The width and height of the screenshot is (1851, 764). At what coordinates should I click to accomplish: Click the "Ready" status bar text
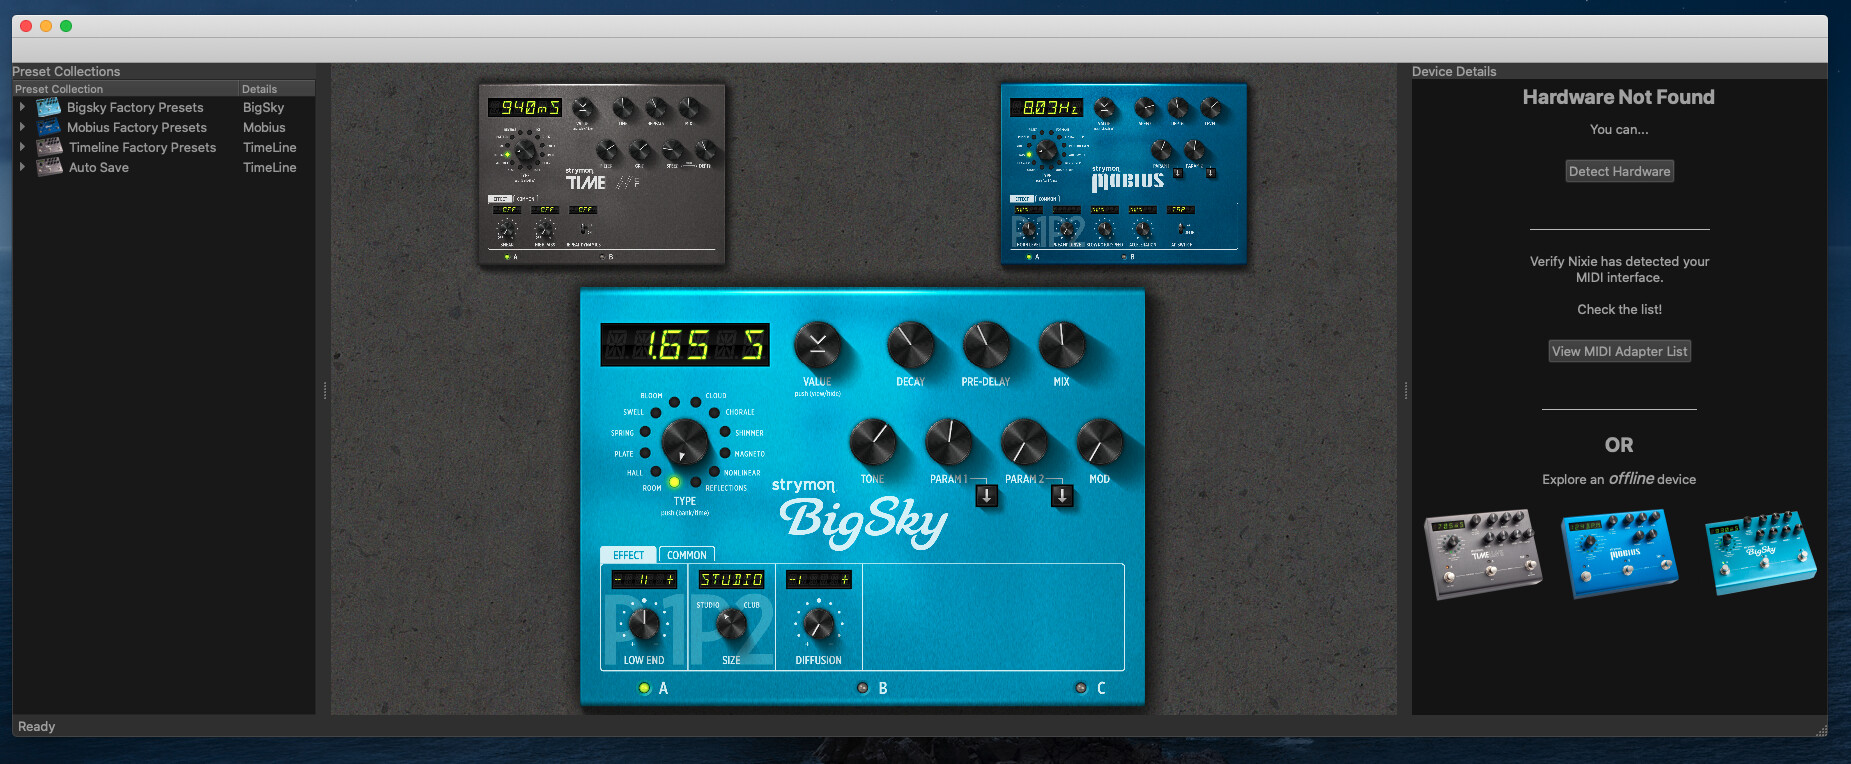(x=37, y=726)
